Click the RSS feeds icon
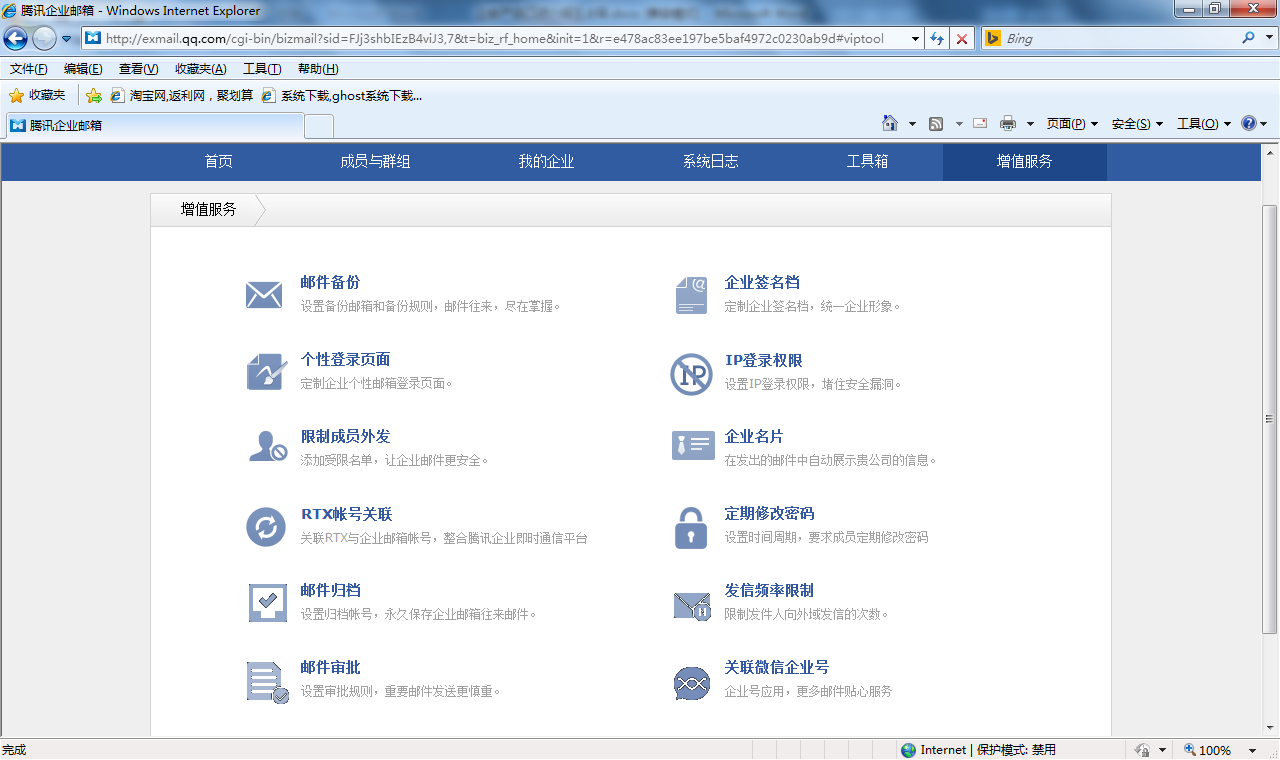Image resolution: width=1280 pixels, height=760 pixels. [x=936, y=123]
